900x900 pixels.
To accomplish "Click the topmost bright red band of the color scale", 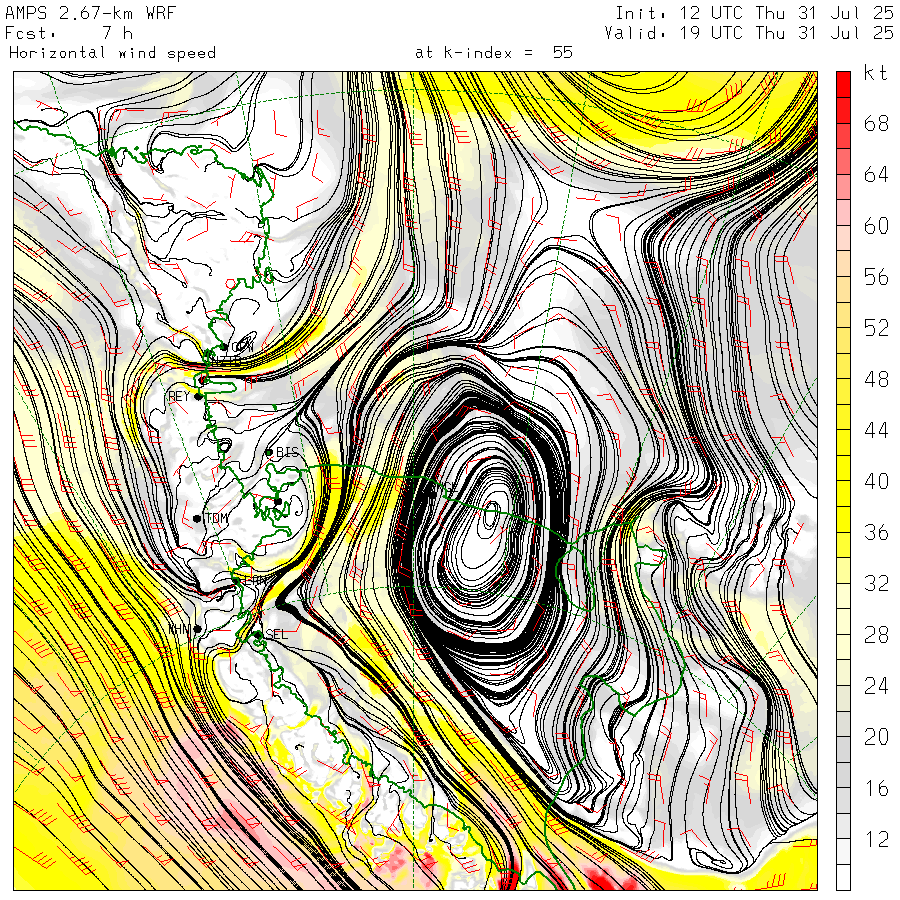I will pos(843,84).
